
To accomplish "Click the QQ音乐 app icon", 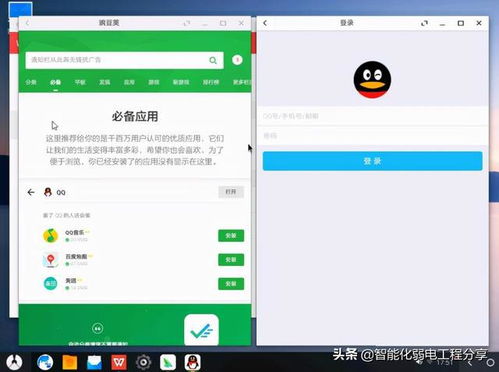I will point(51,236).
